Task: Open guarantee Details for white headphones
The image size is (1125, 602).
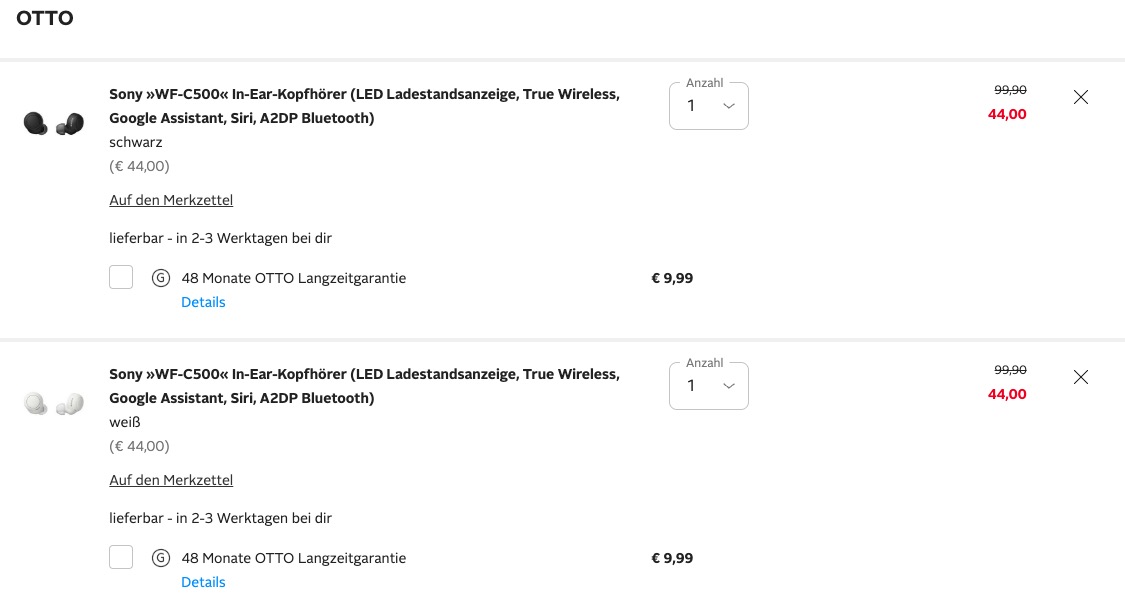Action: click(x=203, y=582)
